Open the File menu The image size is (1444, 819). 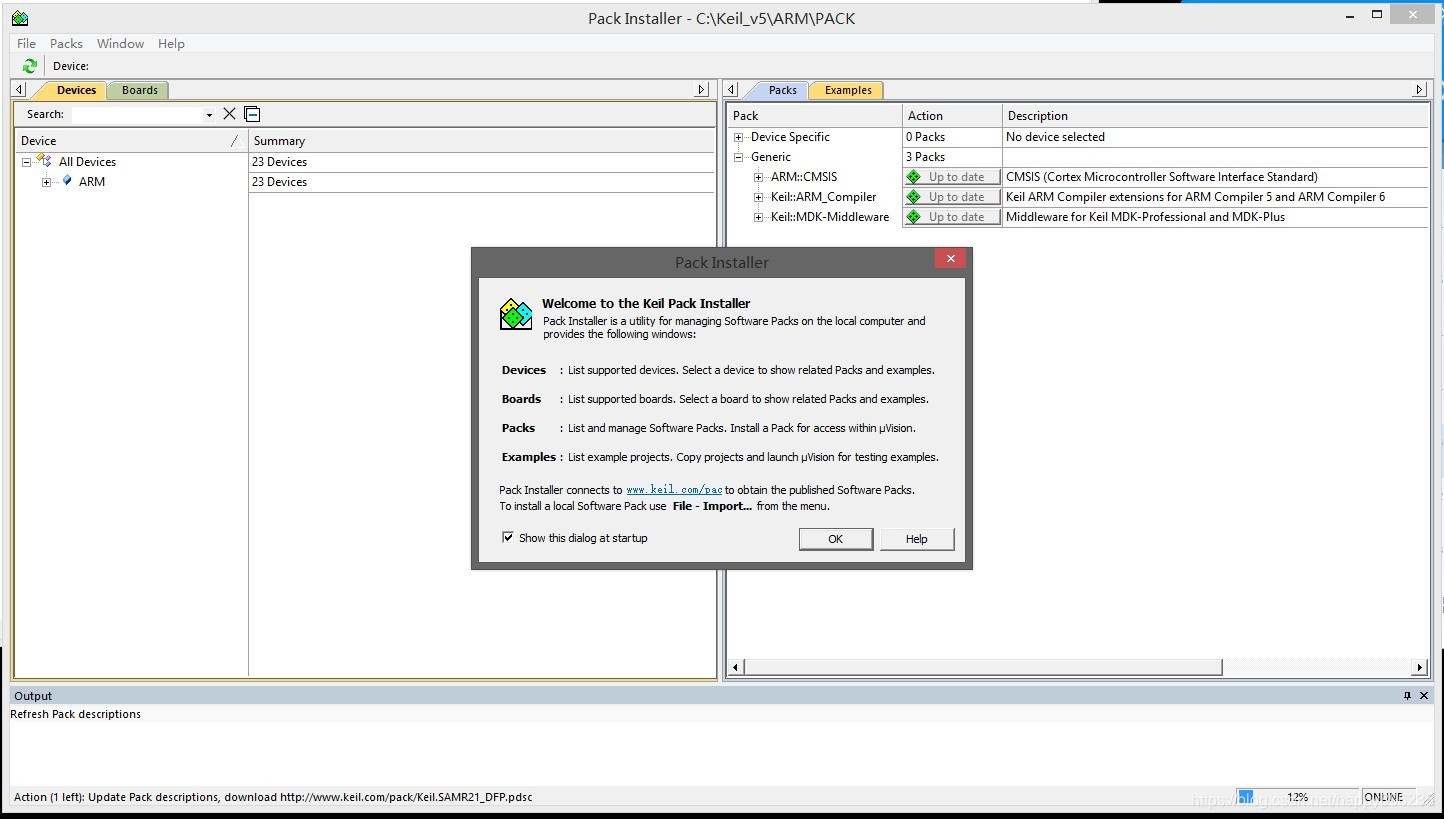[x=27, y=44]
